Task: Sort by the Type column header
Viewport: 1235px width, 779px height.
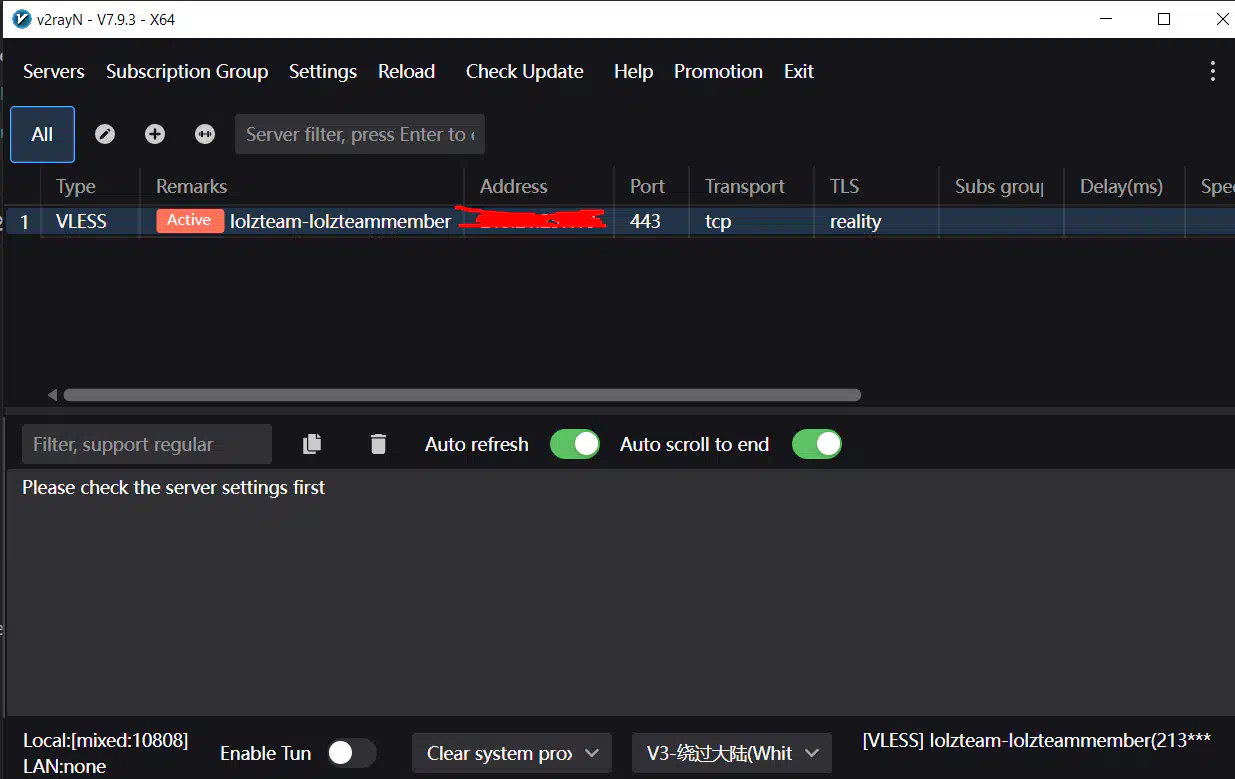Action: tap(89, 186)
